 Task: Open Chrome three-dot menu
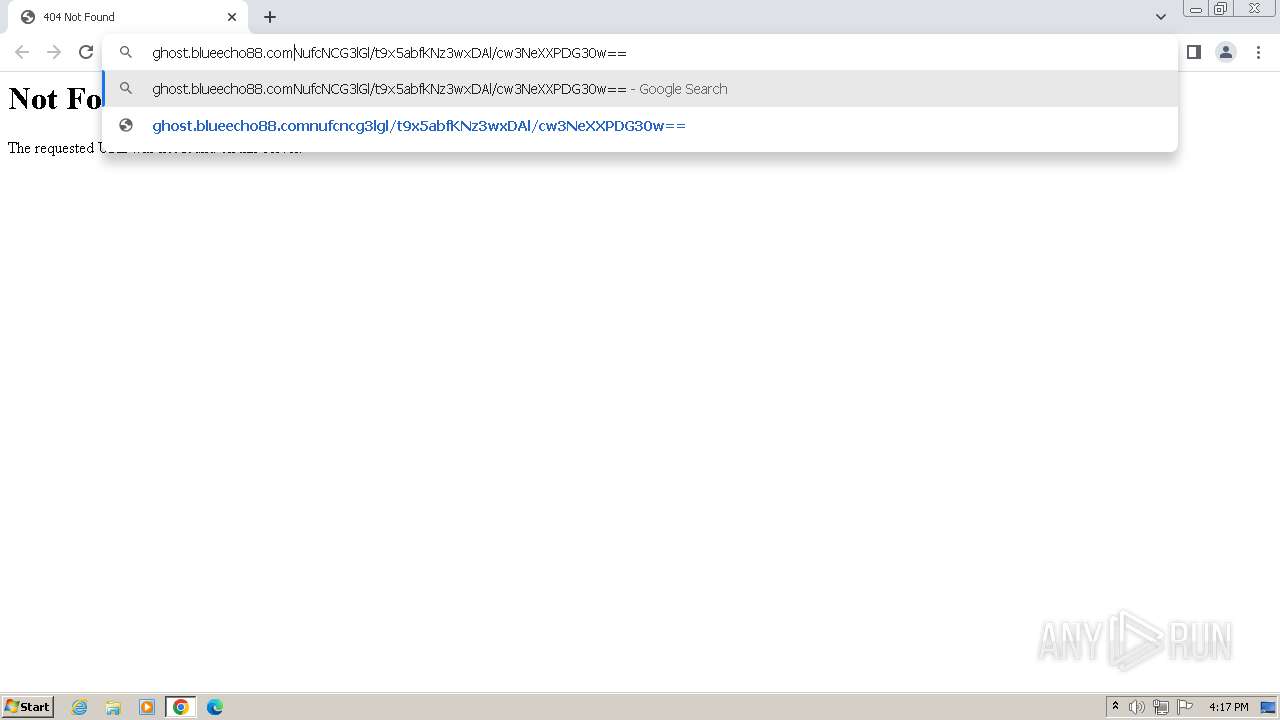point(1258,52)
